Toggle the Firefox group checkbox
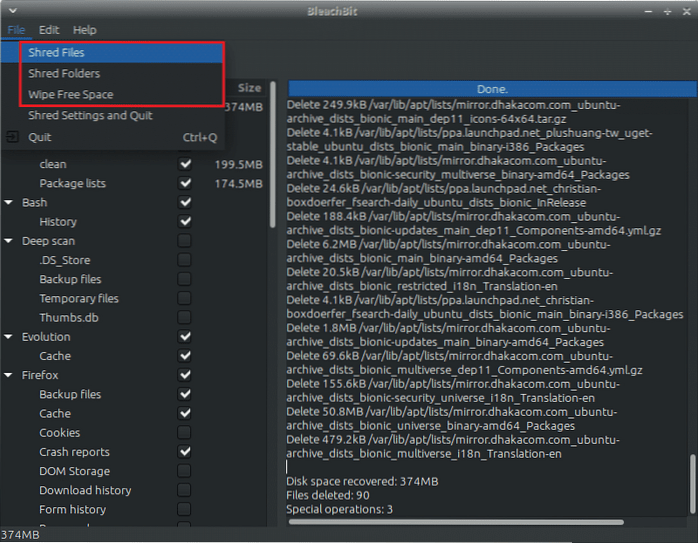 pyautogui.click(x=185, y=375)
